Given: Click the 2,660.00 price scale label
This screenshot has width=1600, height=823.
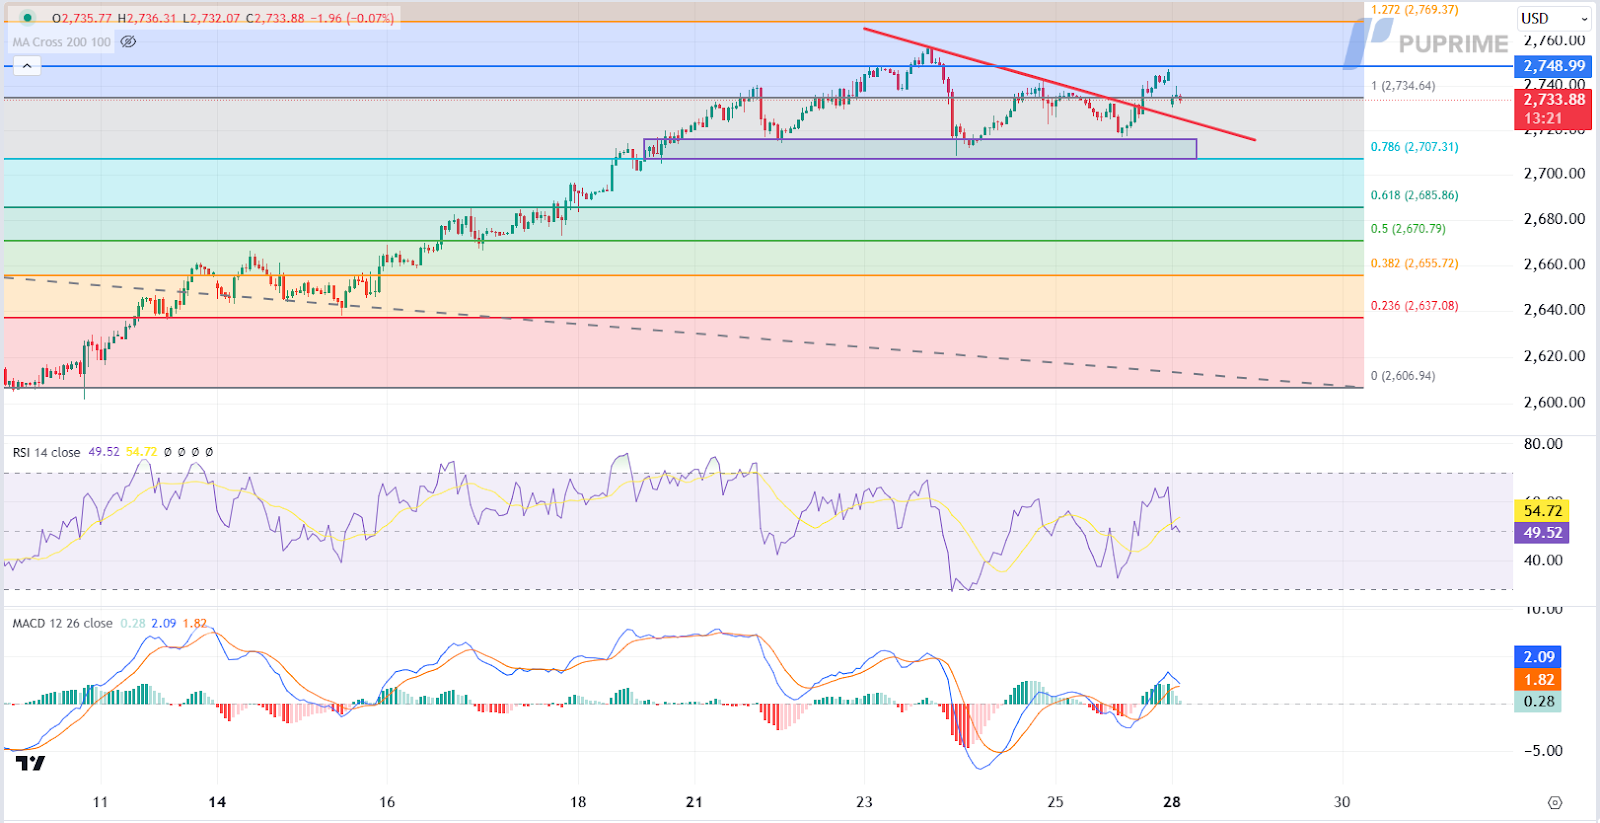Looking at the screenshot, I should (x=1554, y=264).
